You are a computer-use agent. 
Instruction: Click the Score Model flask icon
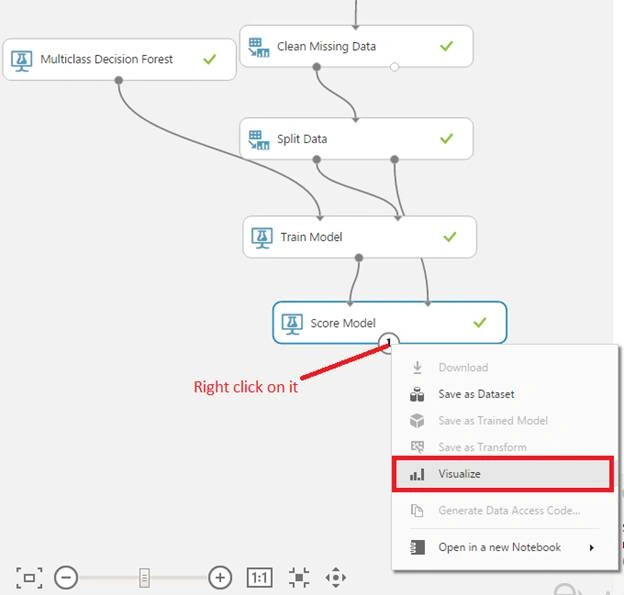pos(292,324)
